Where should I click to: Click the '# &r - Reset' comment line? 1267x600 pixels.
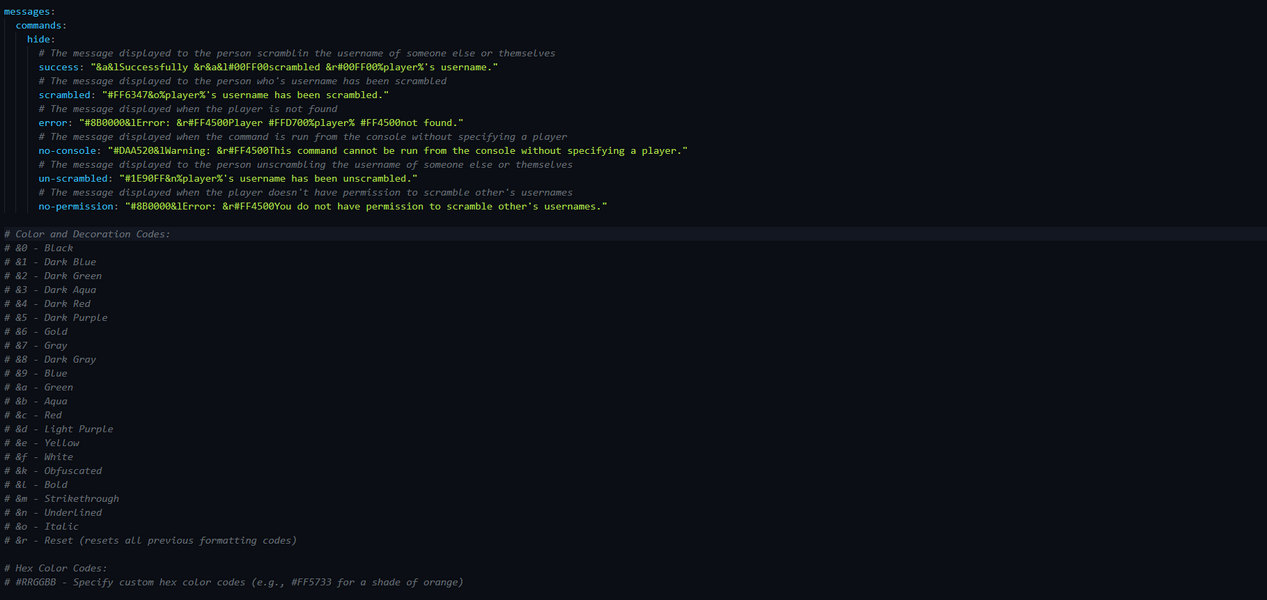click(x=150, y=541)
